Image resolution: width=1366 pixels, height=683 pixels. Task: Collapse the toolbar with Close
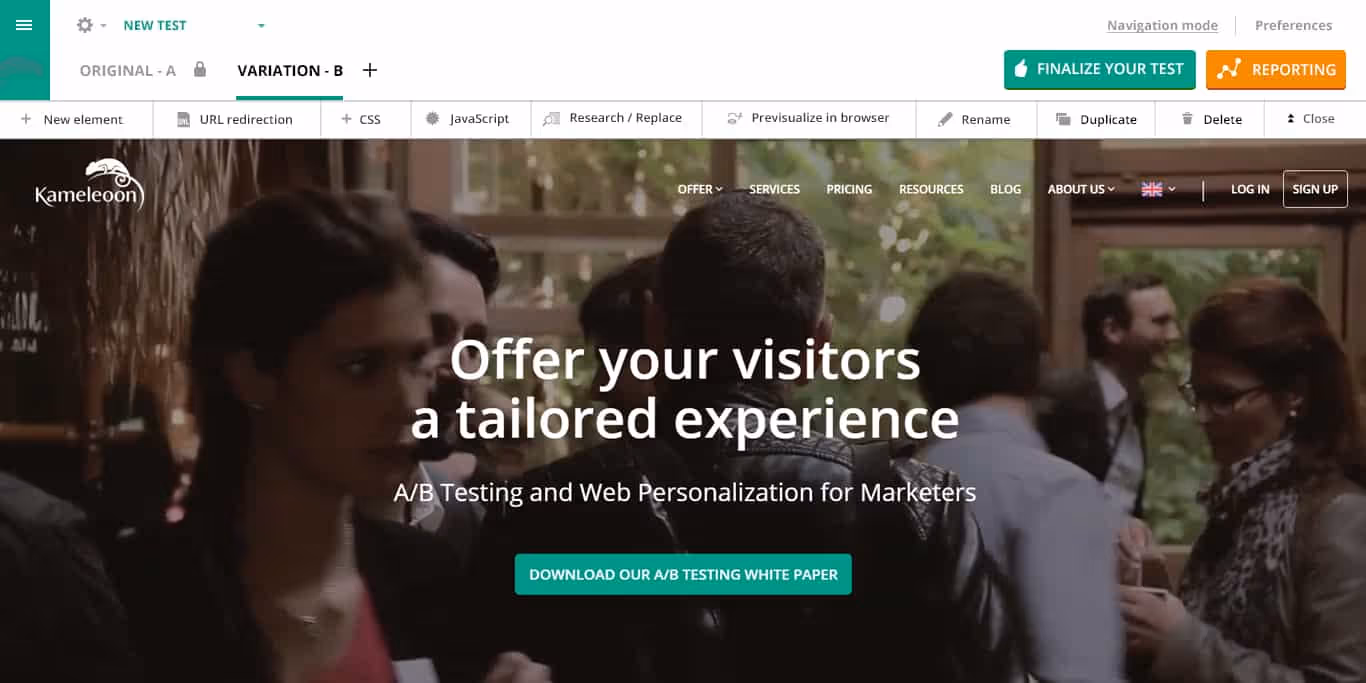point(1310,119)
